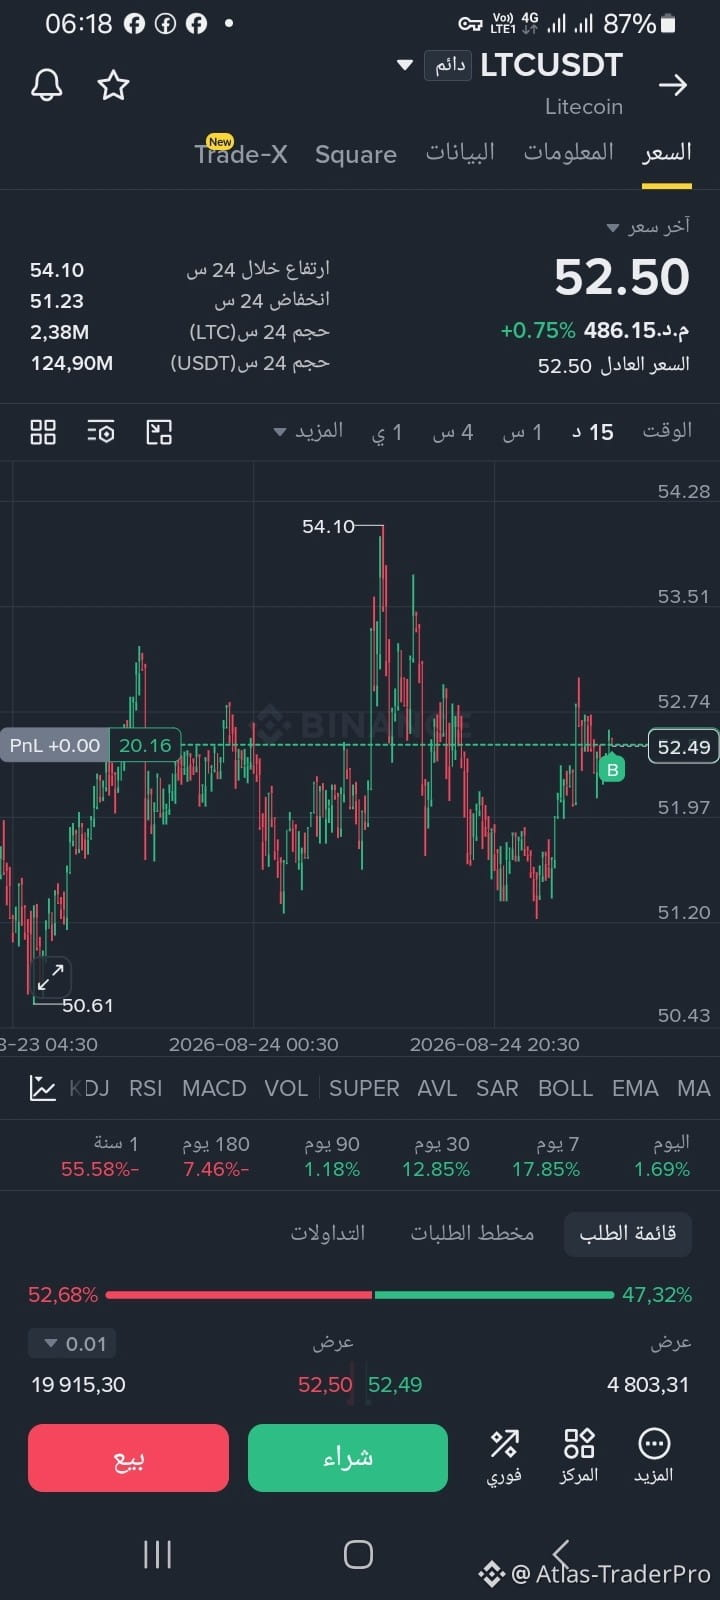
Task: Open the Trade-X tab
Action: (241, 153)
